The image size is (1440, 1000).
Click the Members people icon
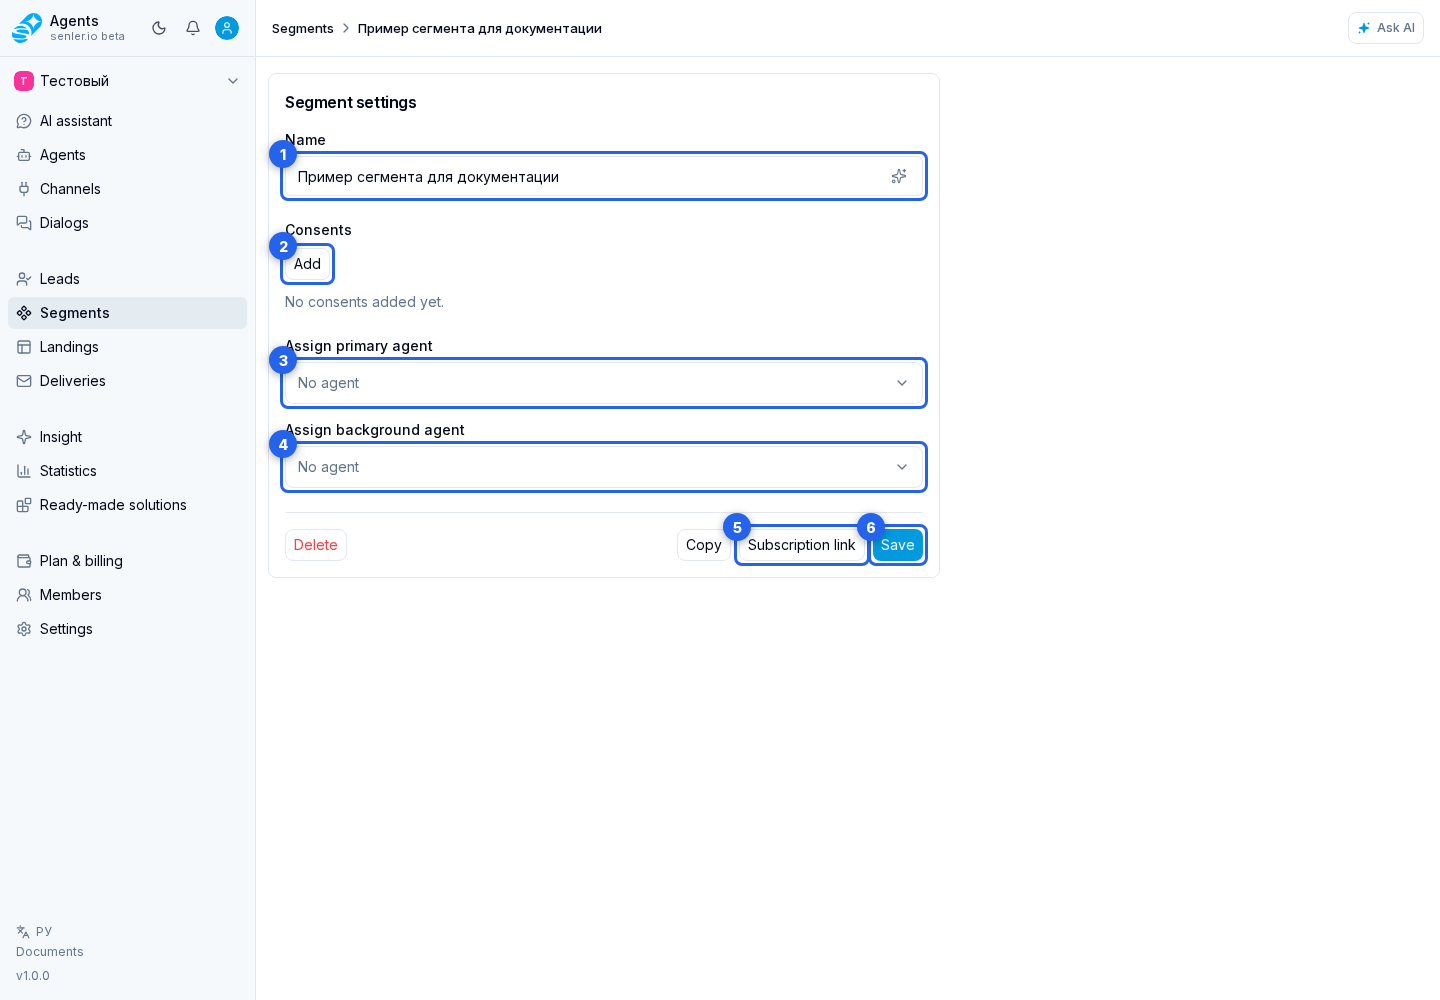click(24, 595)
